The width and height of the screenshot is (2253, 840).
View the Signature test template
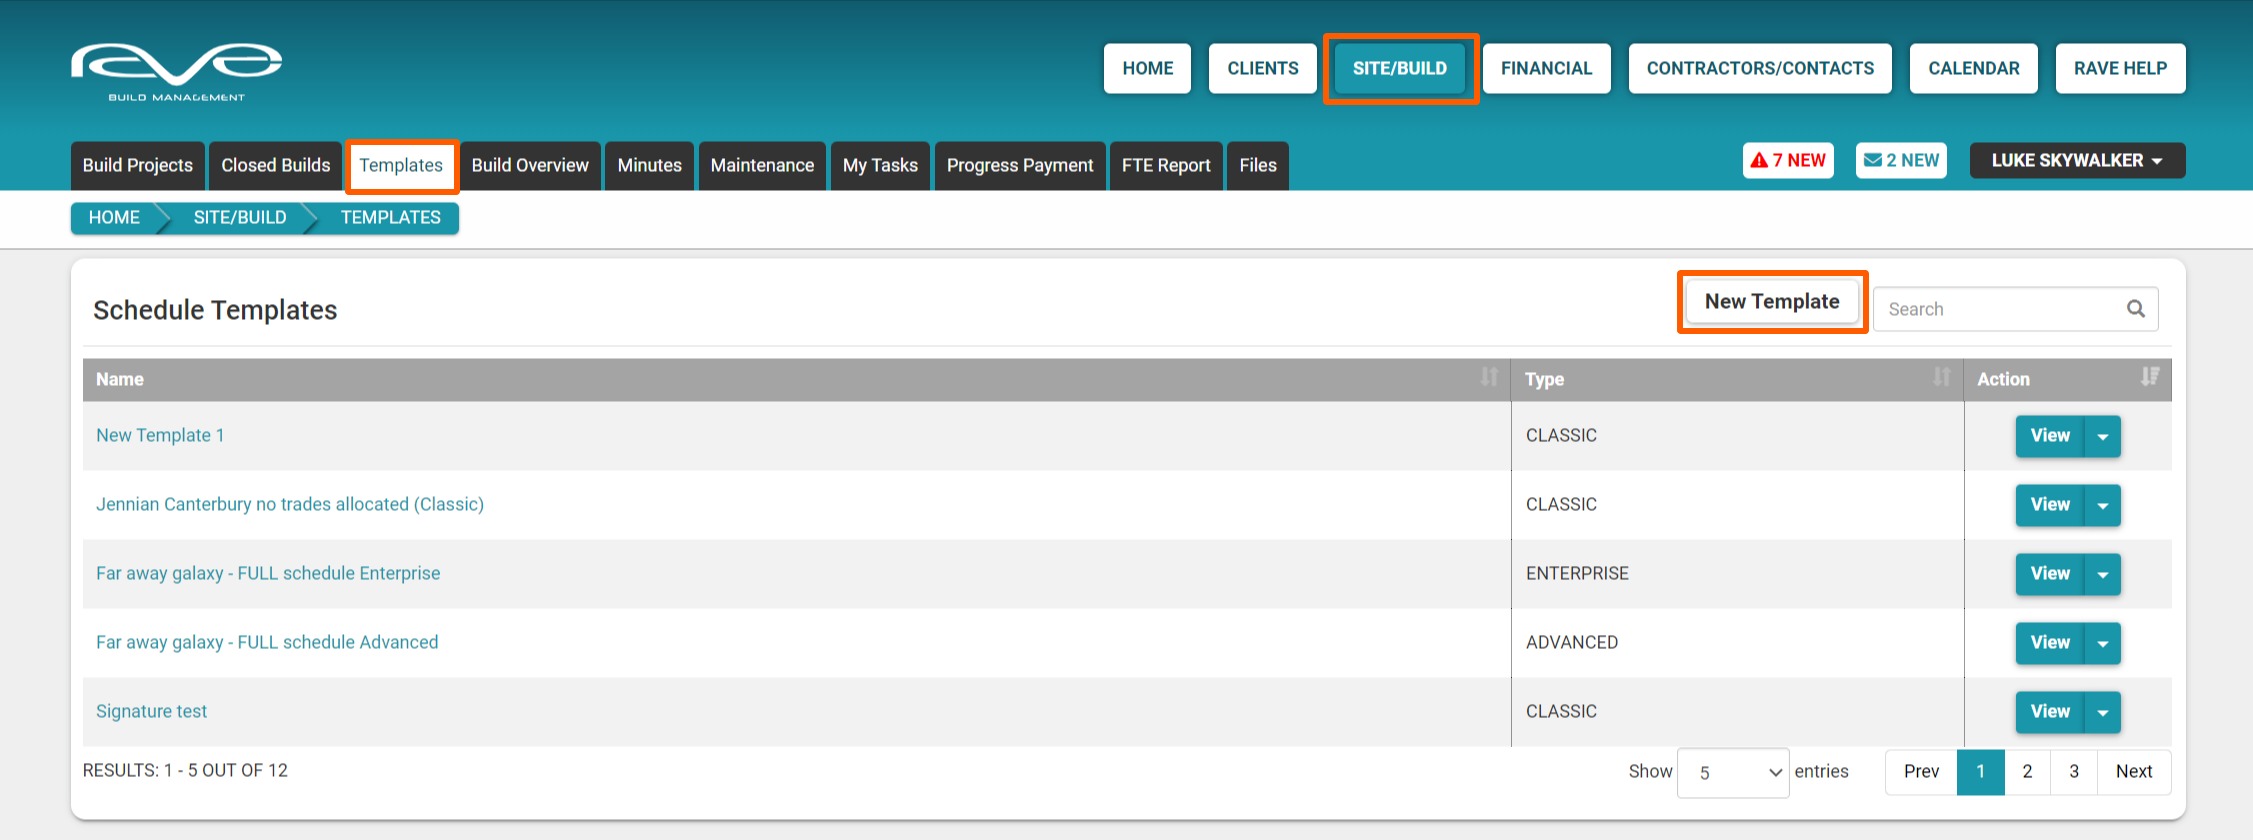(x=2050, y=712)
